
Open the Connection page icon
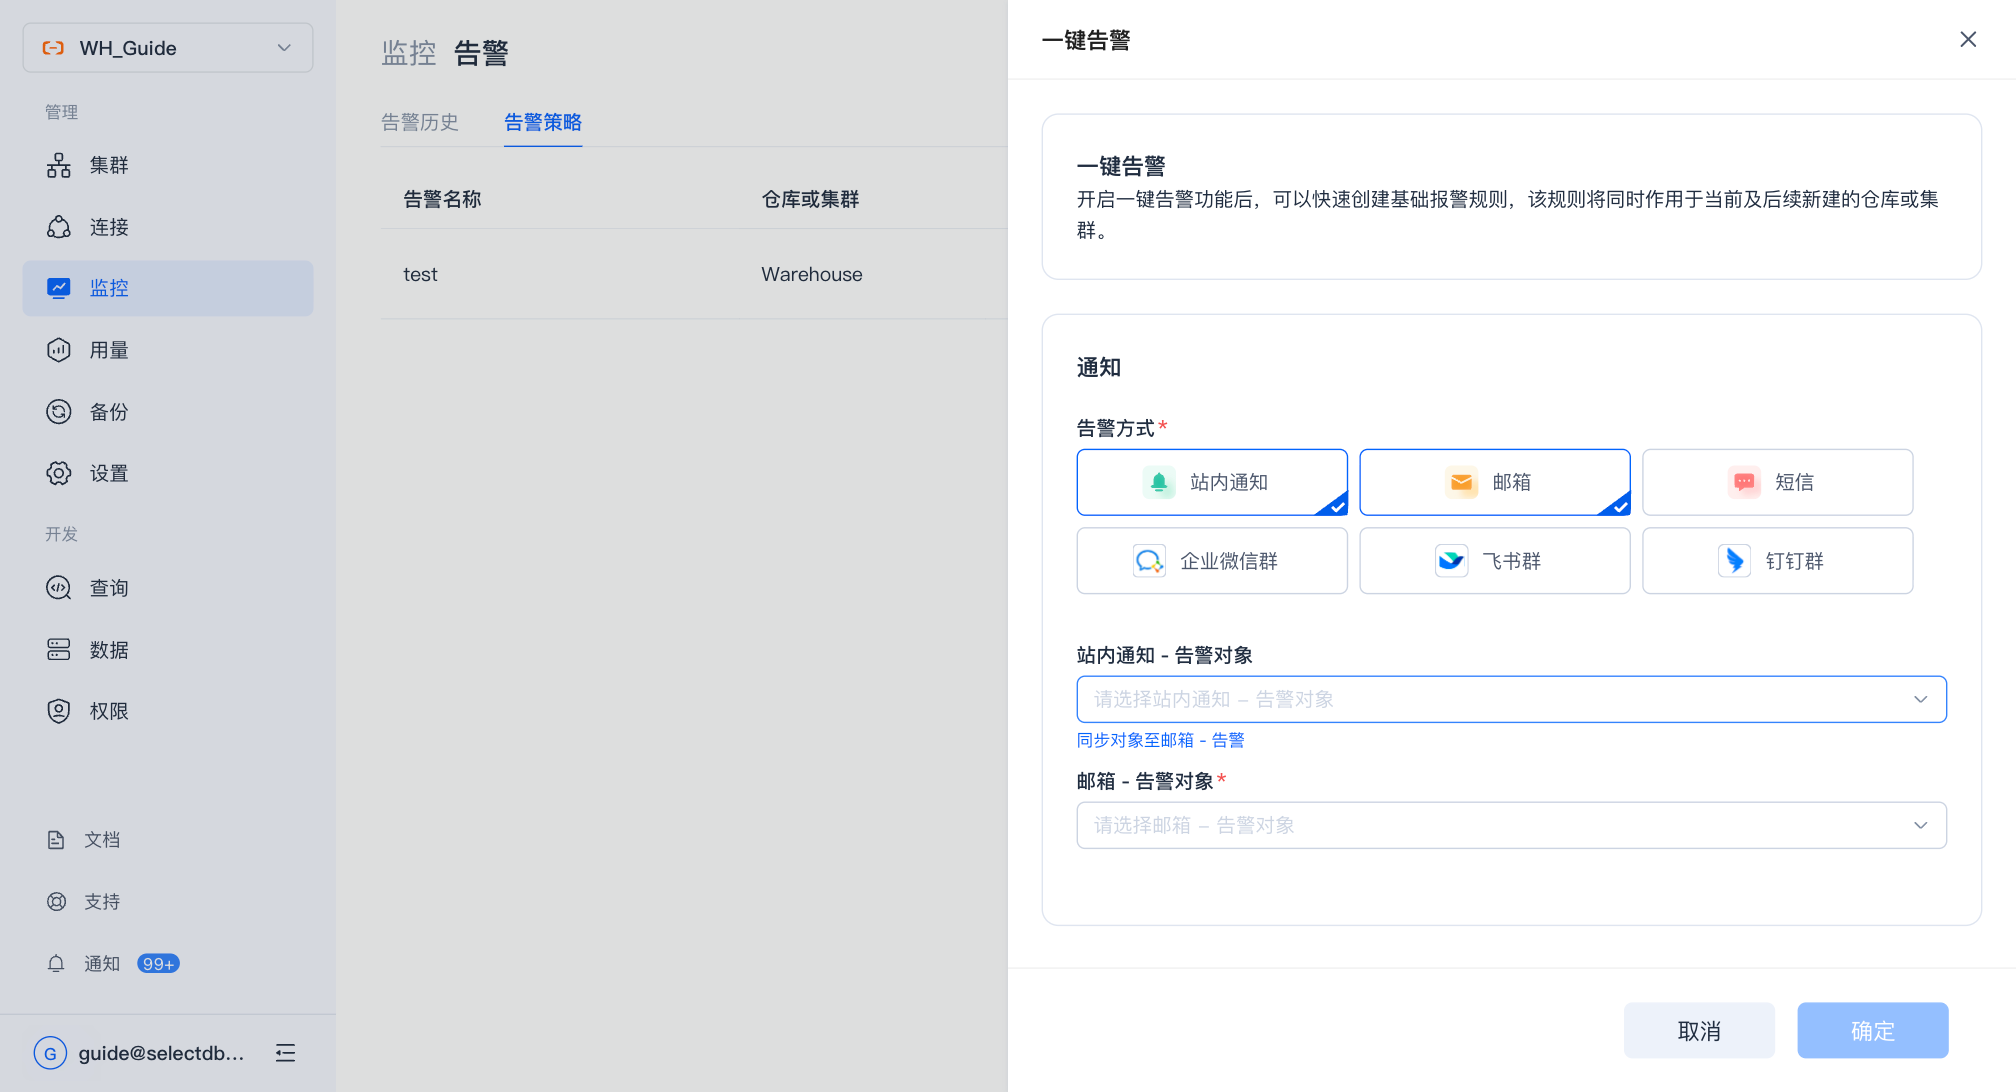pos(59,227)
